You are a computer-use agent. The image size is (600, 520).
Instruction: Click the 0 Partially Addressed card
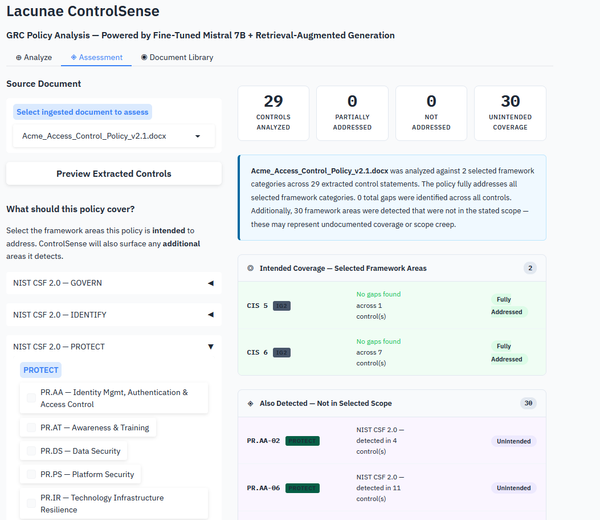click(352, 113)
